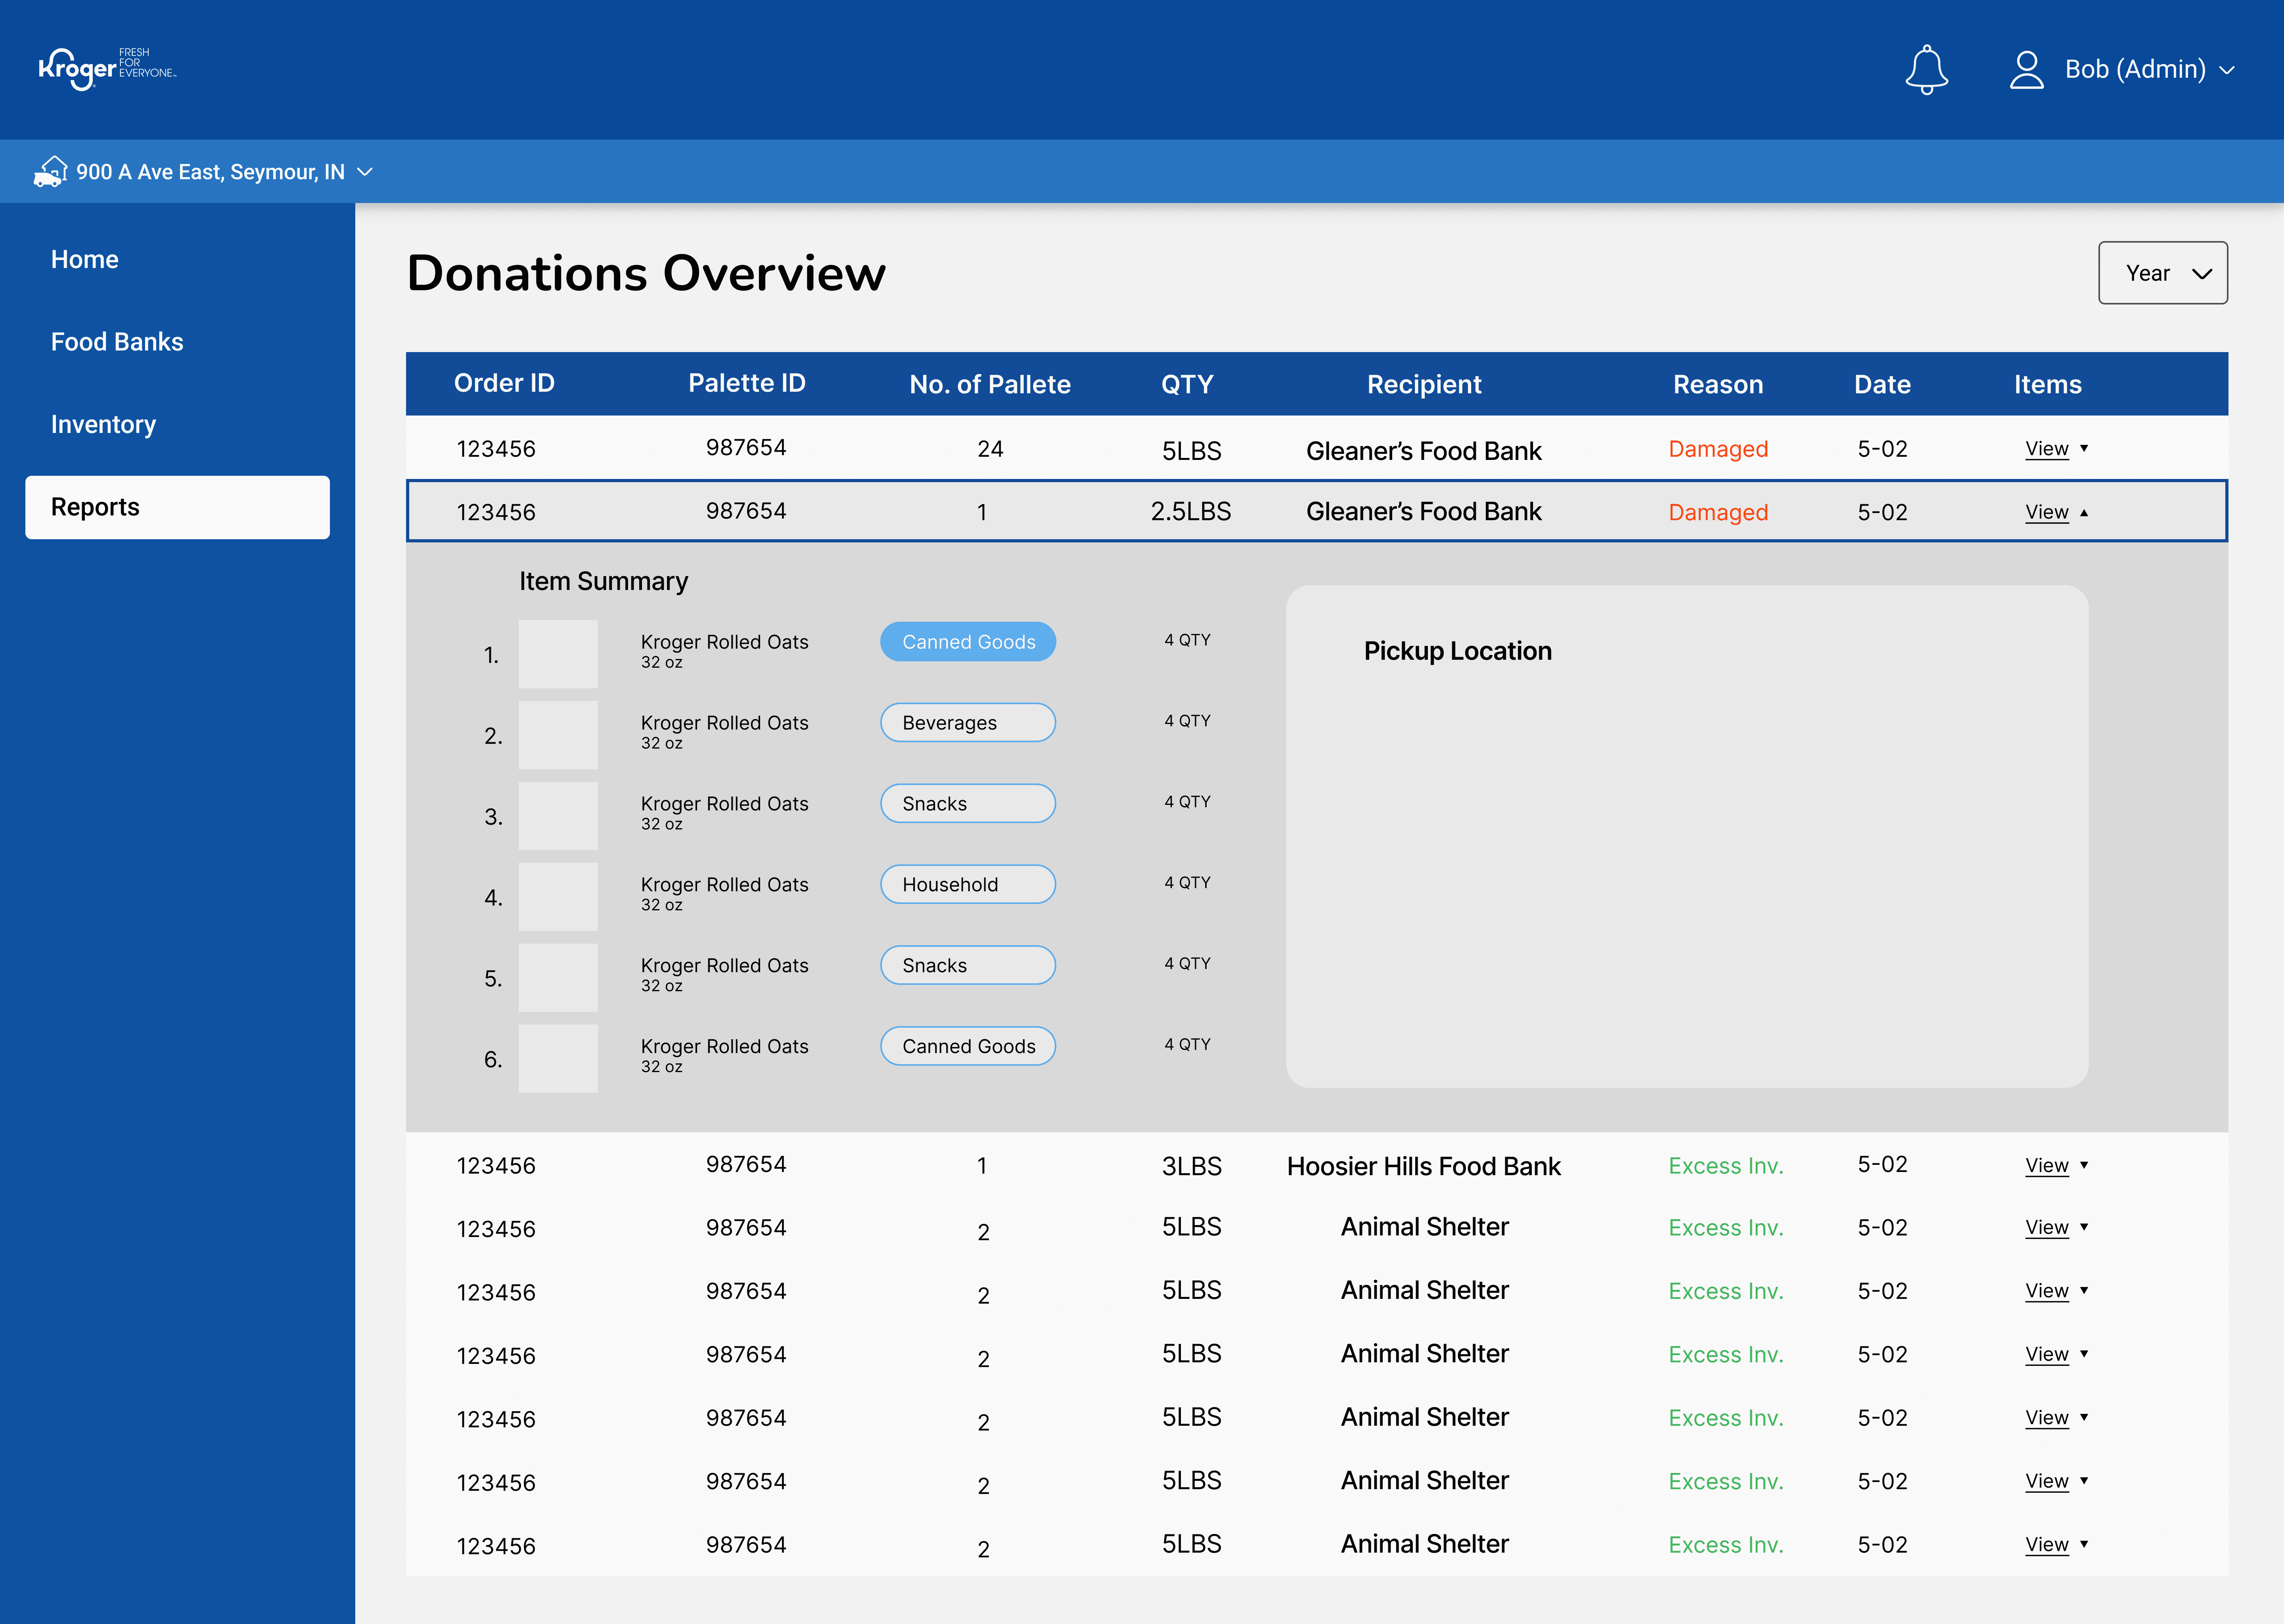Expand items for Hoosier Hills Food Bank row

(2084, 1165)
